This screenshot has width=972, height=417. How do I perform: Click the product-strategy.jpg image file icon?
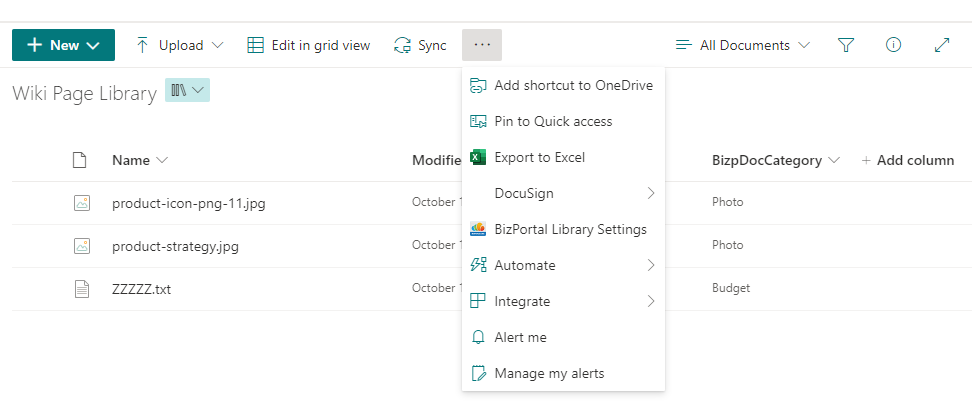pos(81,245)
